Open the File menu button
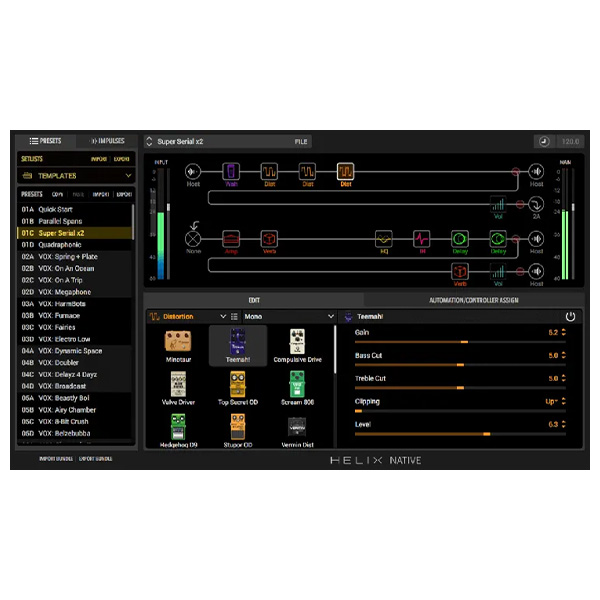The height and width of the screenshot is (600, 600). click(x=301, y=142)
